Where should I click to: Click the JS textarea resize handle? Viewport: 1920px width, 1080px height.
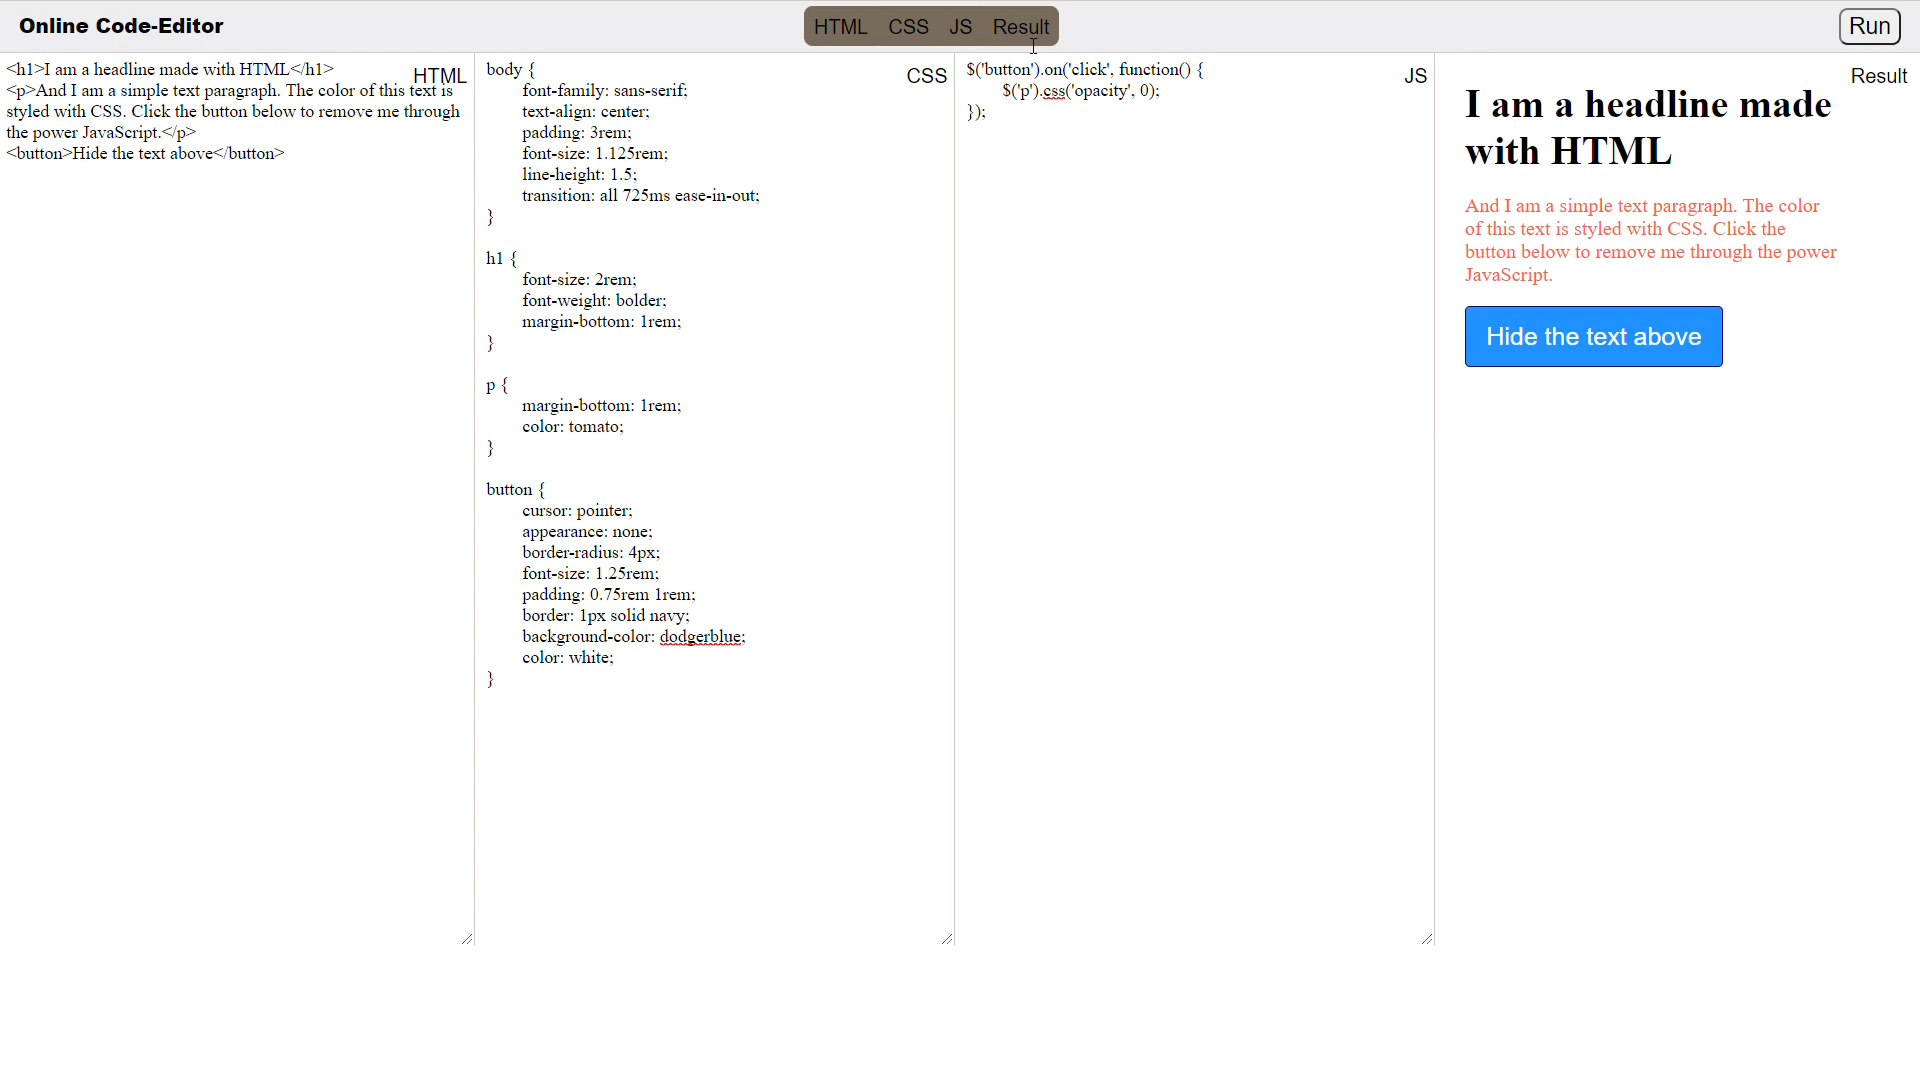[1424, 938]
